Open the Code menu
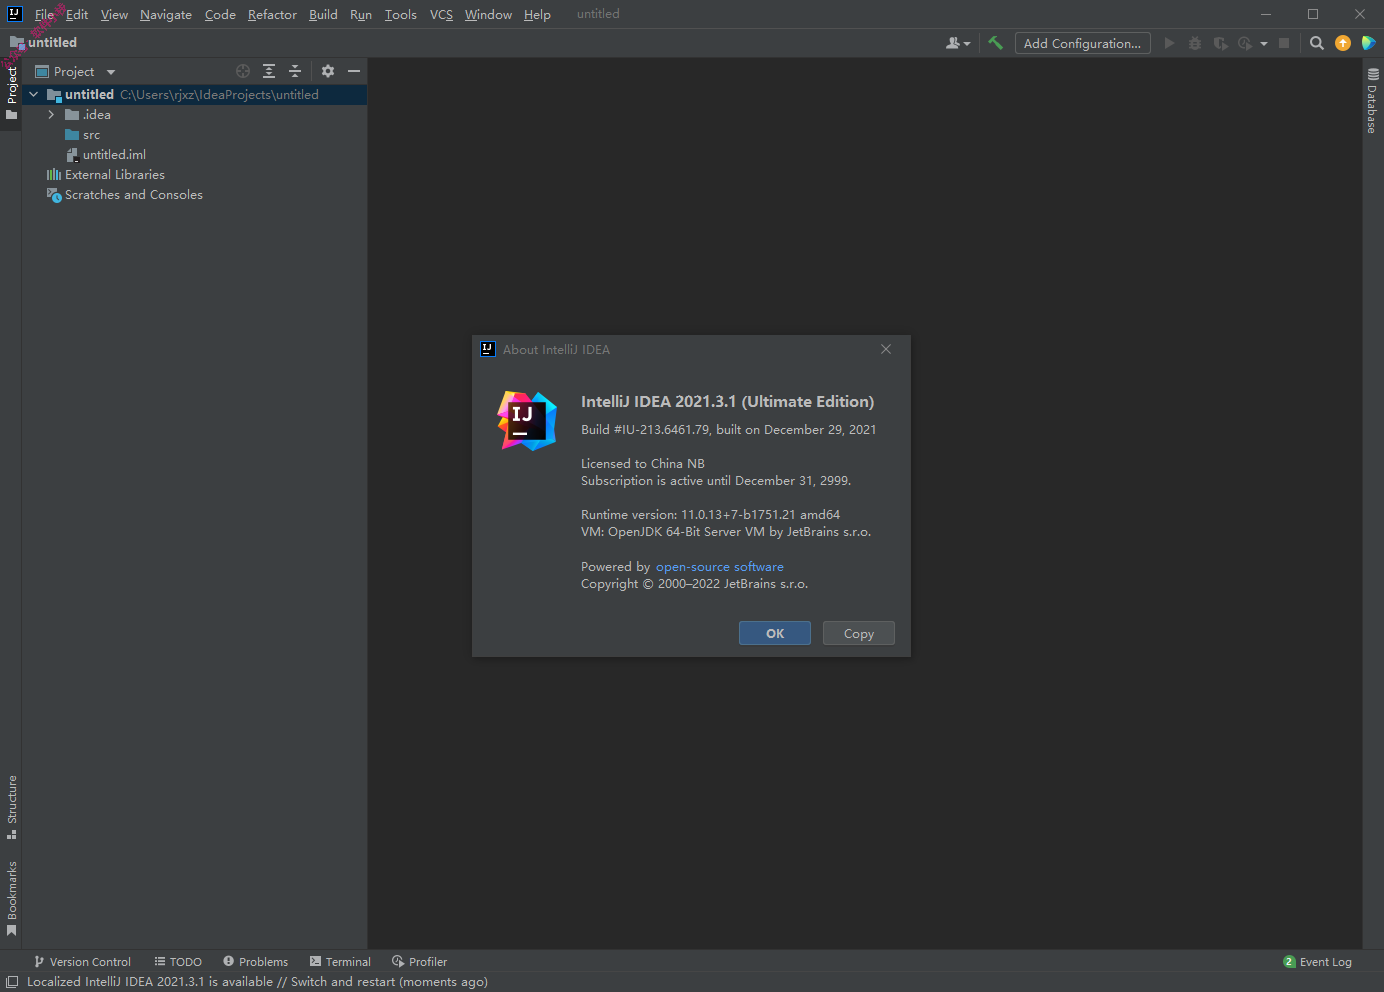Screen dimensions: 1384x992 tap(220, 14)
